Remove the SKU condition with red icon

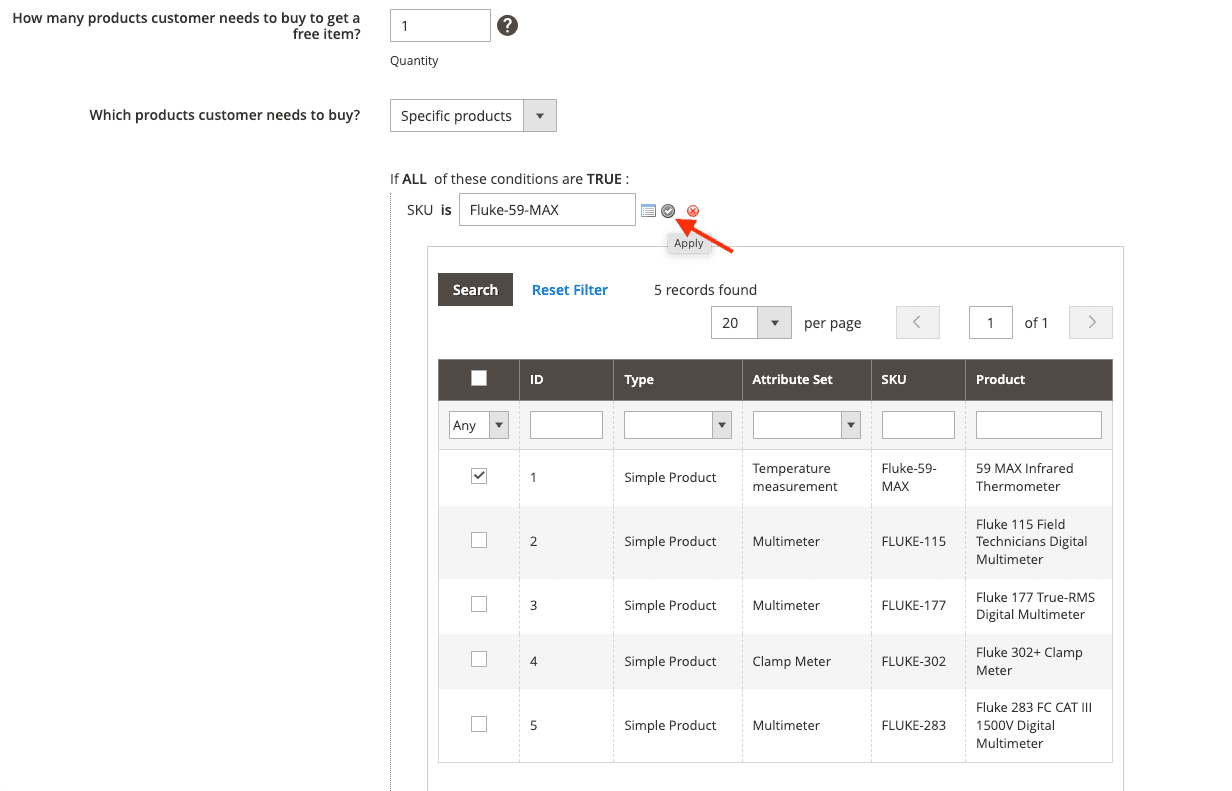(693, 211)
